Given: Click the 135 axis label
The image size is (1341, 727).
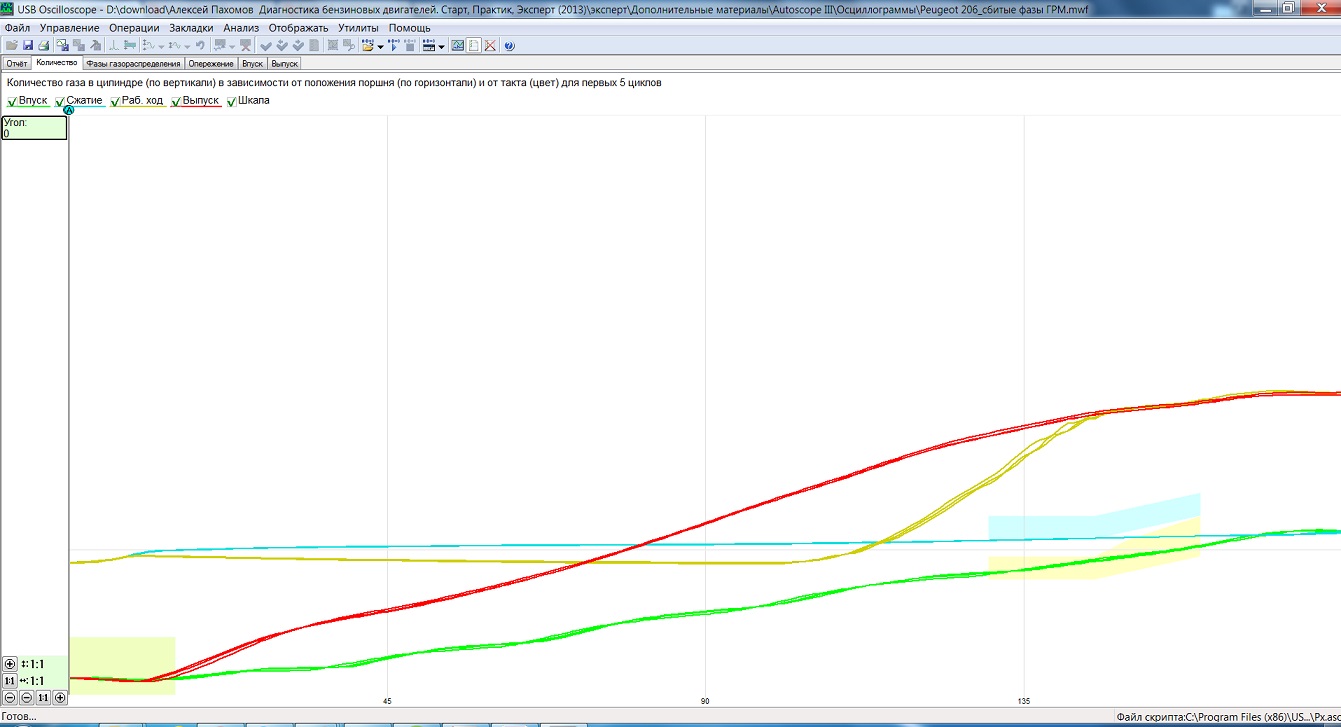Looking at the screenshot, I should coord(1024,701).
